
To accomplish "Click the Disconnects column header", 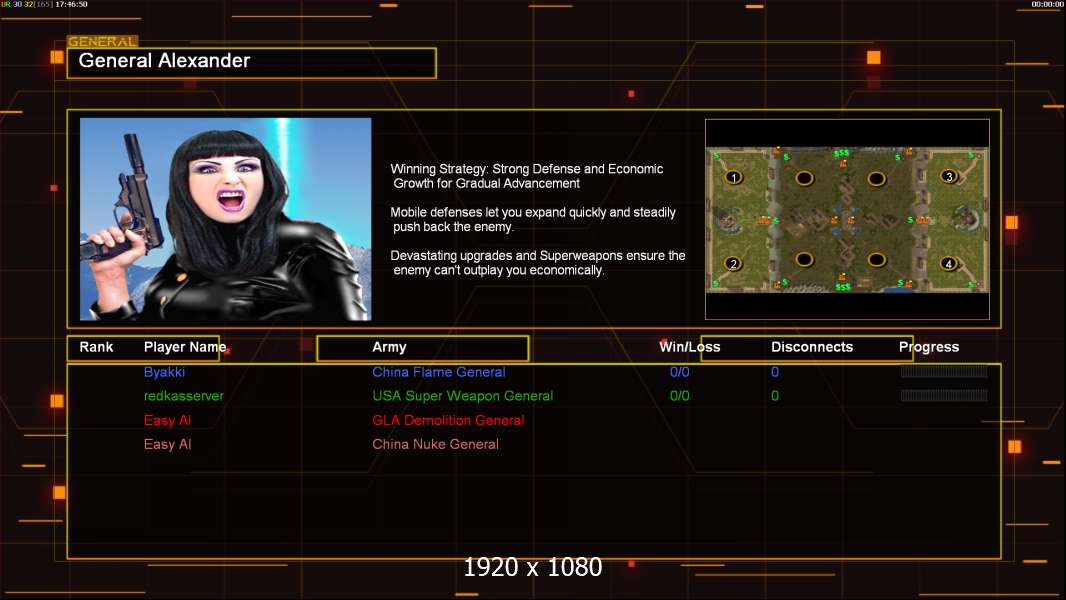I will click(812, 347).
